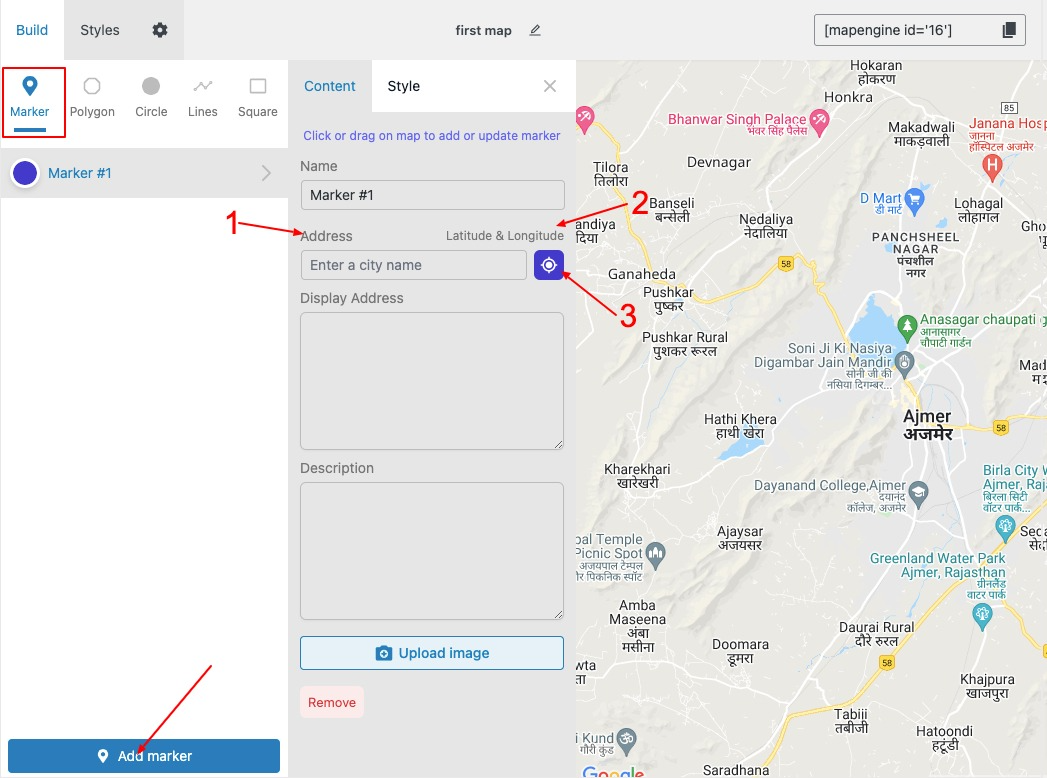Screen dimensions: 1047x778
Task: Click the Soni Ji Ki Nasiya pin
Action: coord(904,363)
